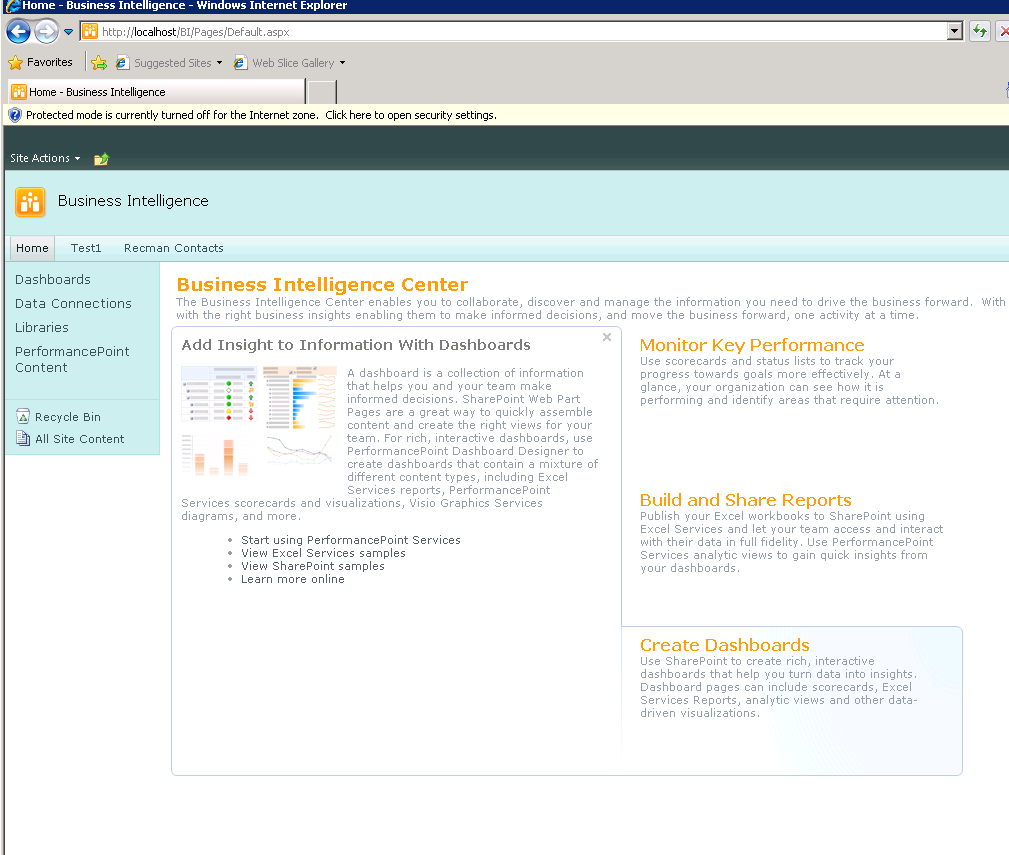The image size is (1009, 855).
Task: Click the Internet Explorer title bar icon
Action: [x=12, y=6]
